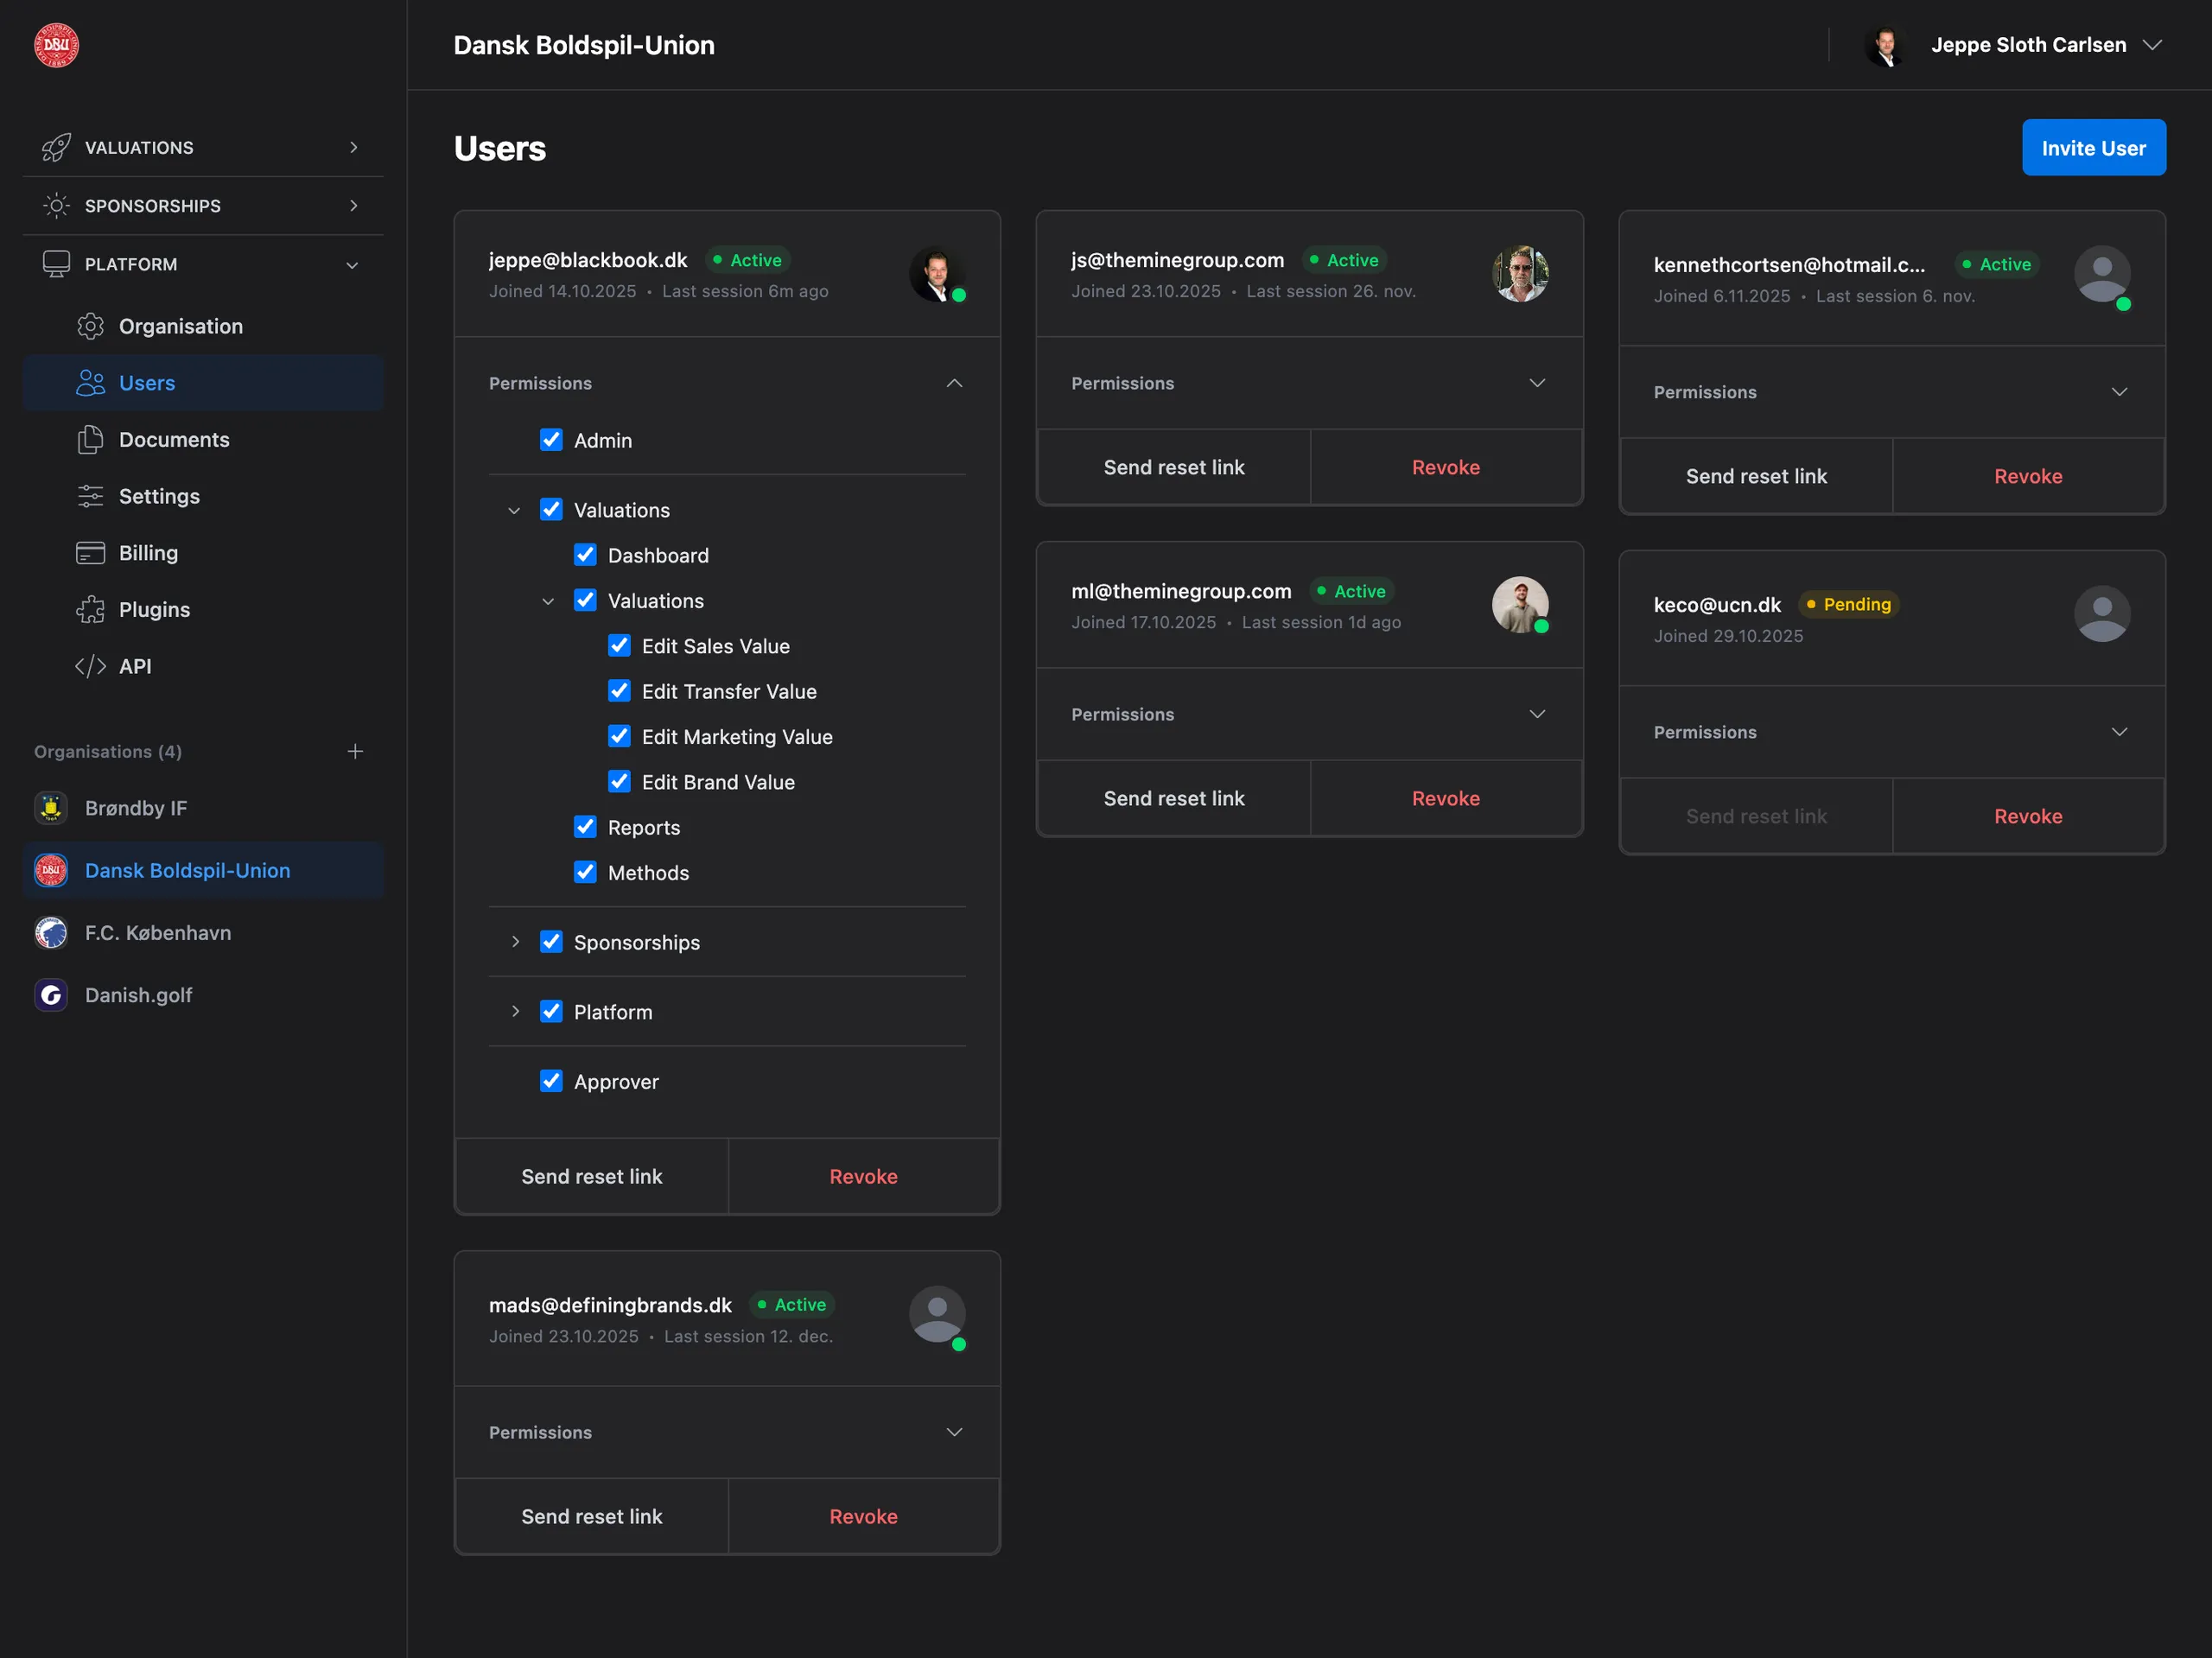
Task: Click the Billing card icon
Action: tap(90, 553)
